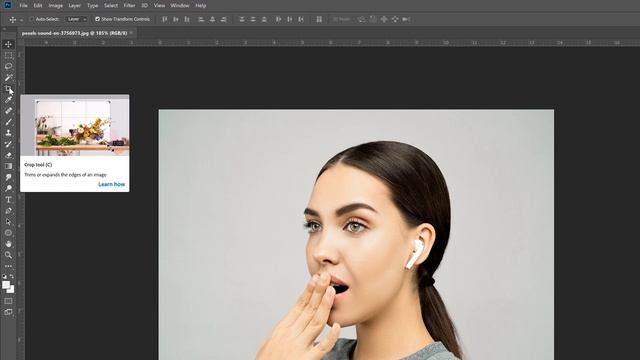Select the Crop tool
The height and width of the screenshot is (360, 640).
pyautogui.click(x=8, y=89)
